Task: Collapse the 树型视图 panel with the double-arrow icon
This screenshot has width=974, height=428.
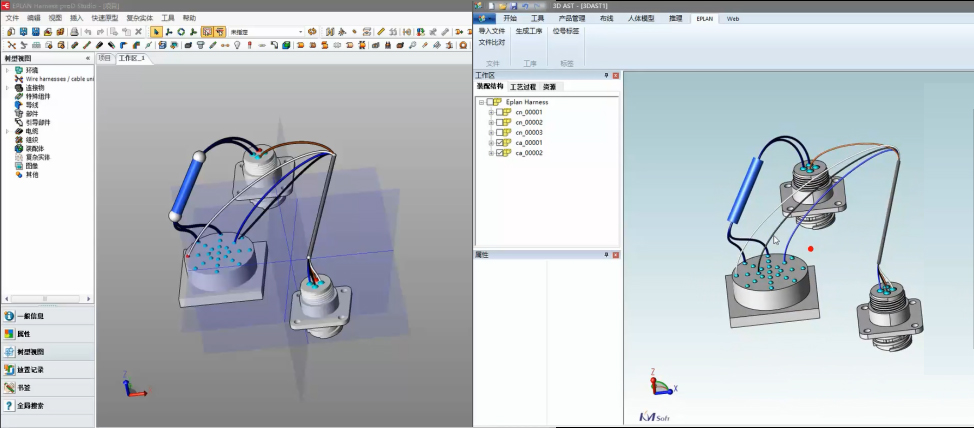Action: [88, 58]
